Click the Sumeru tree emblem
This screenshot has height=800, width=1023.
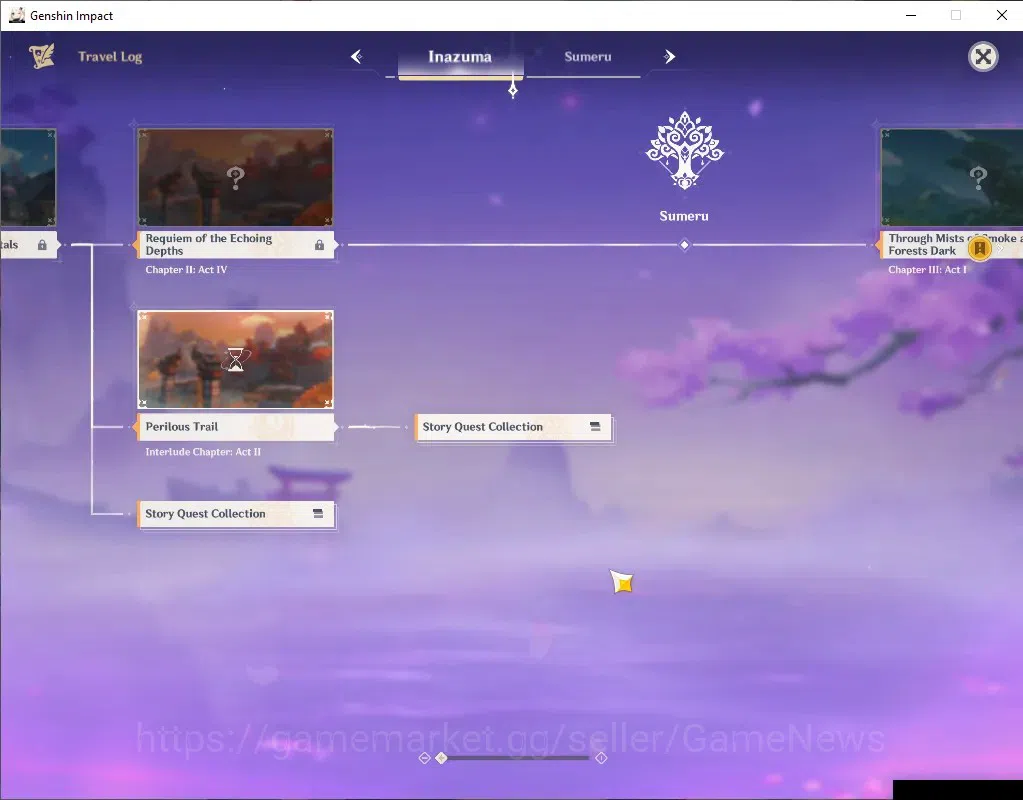684,150
